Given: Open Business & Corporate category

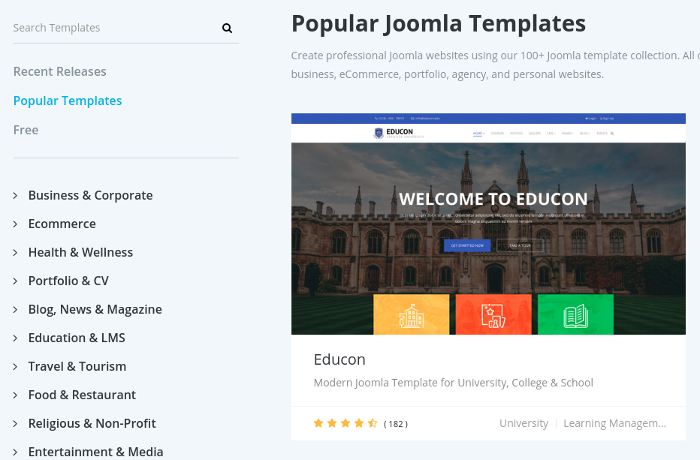Looking at the screenshot, I should tap(91, 196).
